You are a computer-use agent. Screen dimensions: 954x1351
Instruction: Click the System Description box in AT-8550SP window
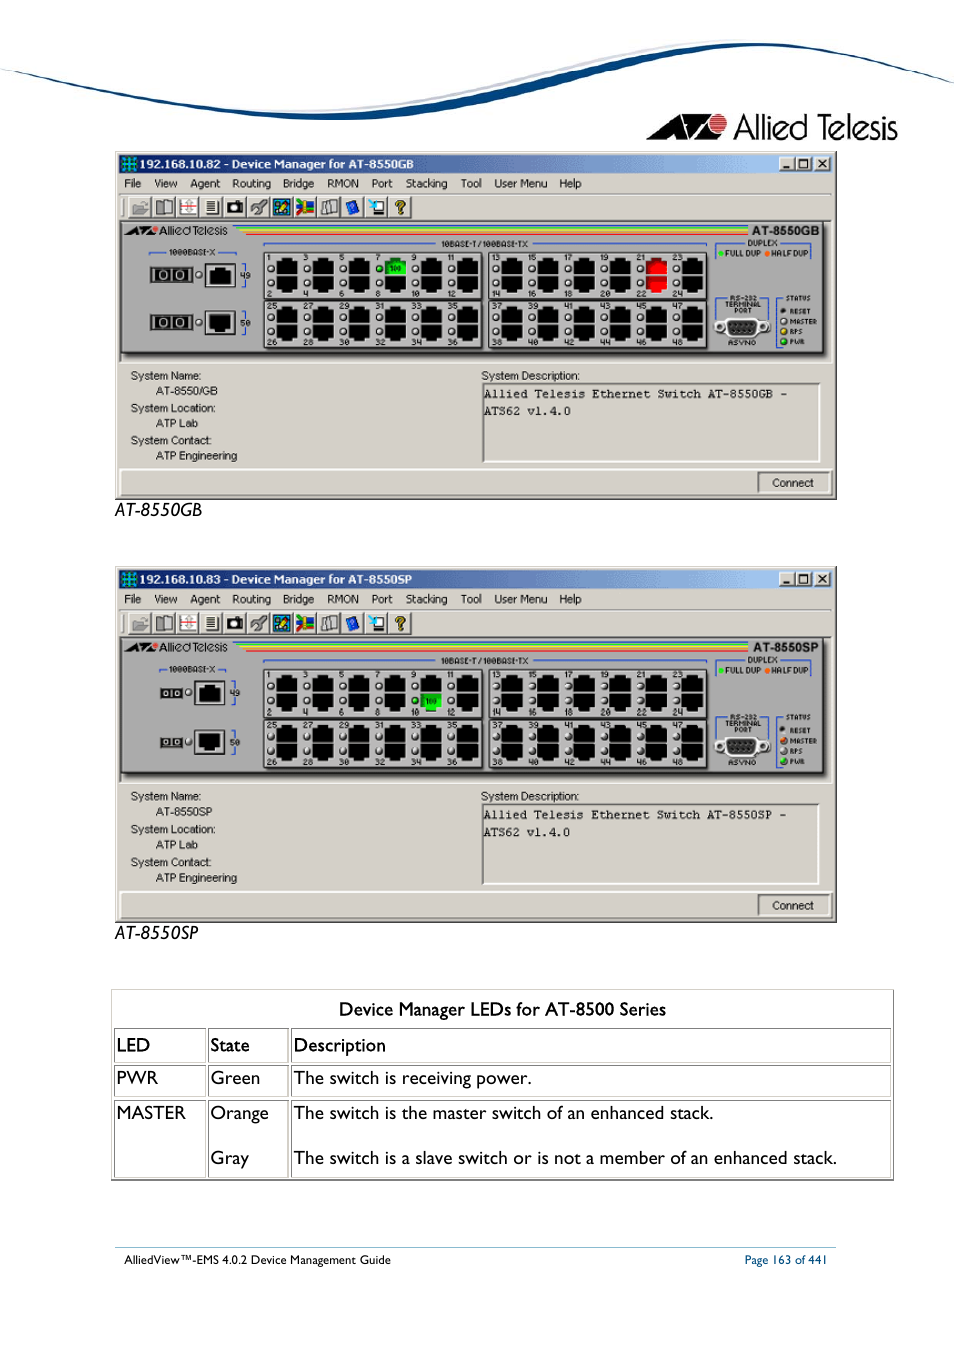coord(651,845)
